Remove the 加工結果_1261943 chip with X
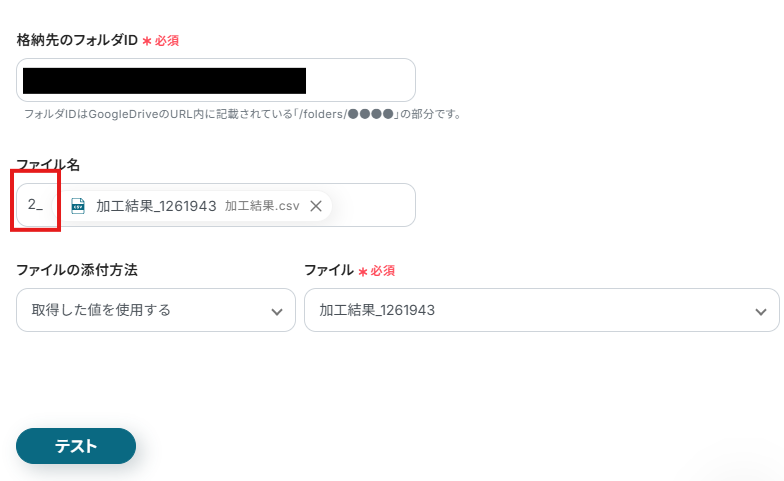Viewport: 784px width, 481px height. [315, 206]
